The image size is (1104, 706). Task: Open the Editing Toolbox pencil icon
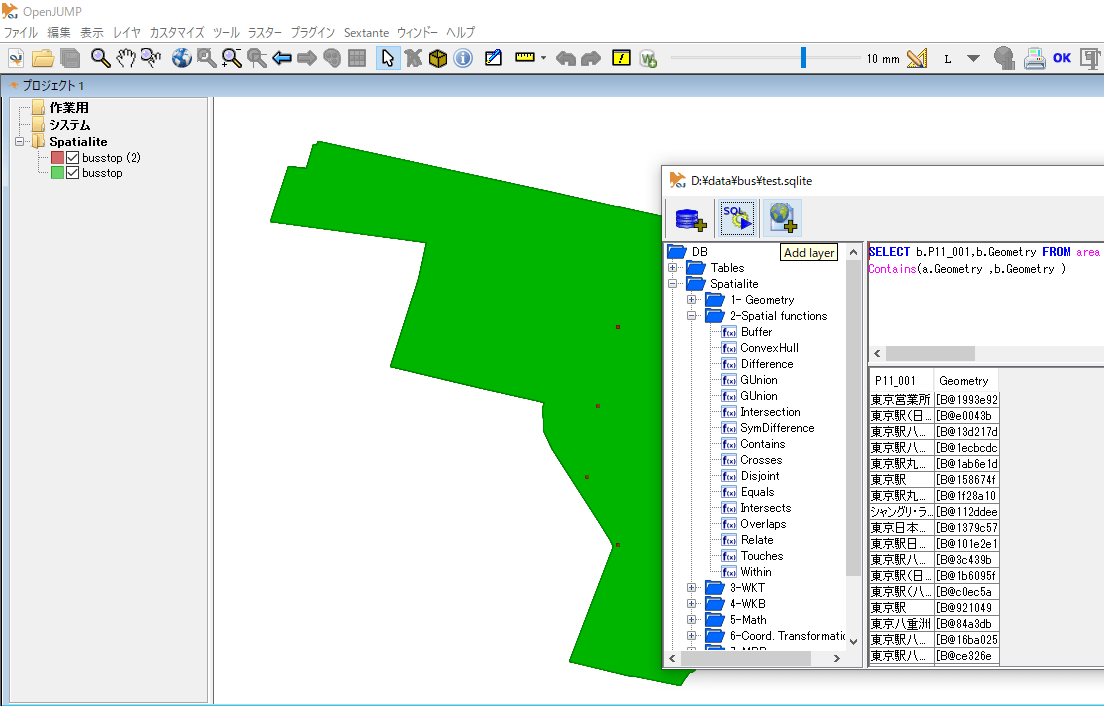[494, 58]
